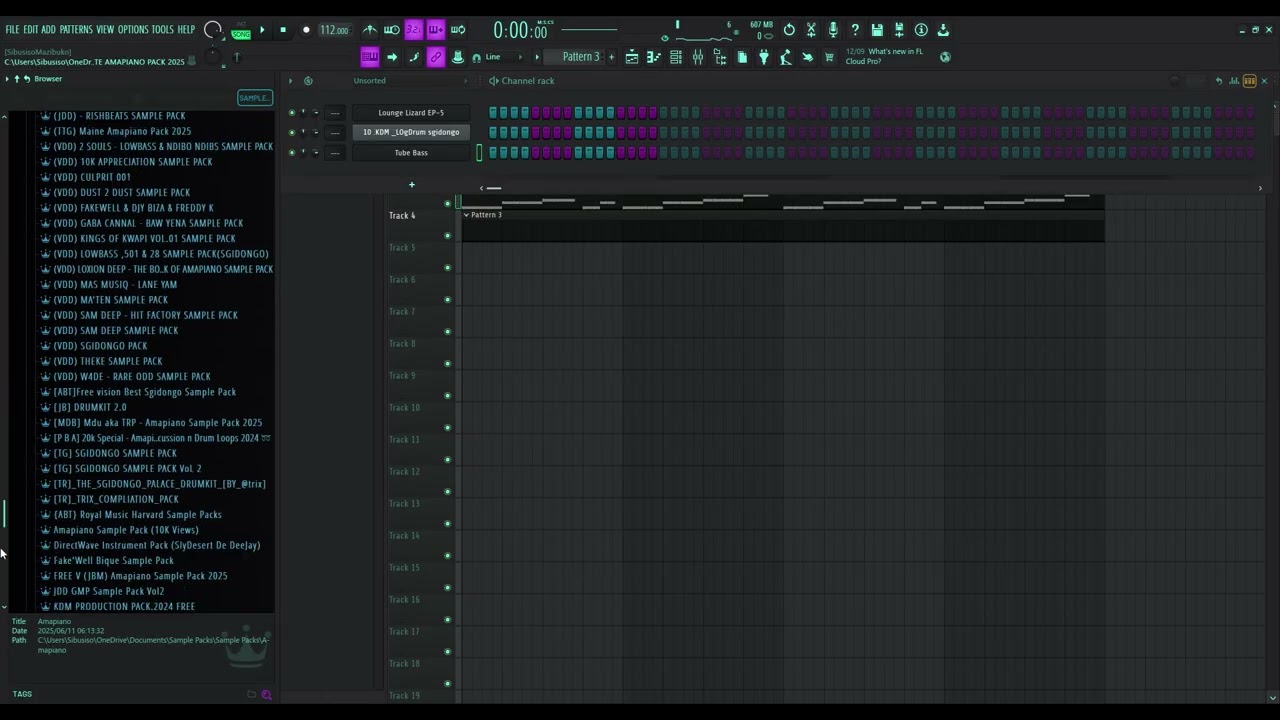Open the Unsorted channel filter dropdown
1280x720 pixels.
pyautogui.click(x=408, y=81)
